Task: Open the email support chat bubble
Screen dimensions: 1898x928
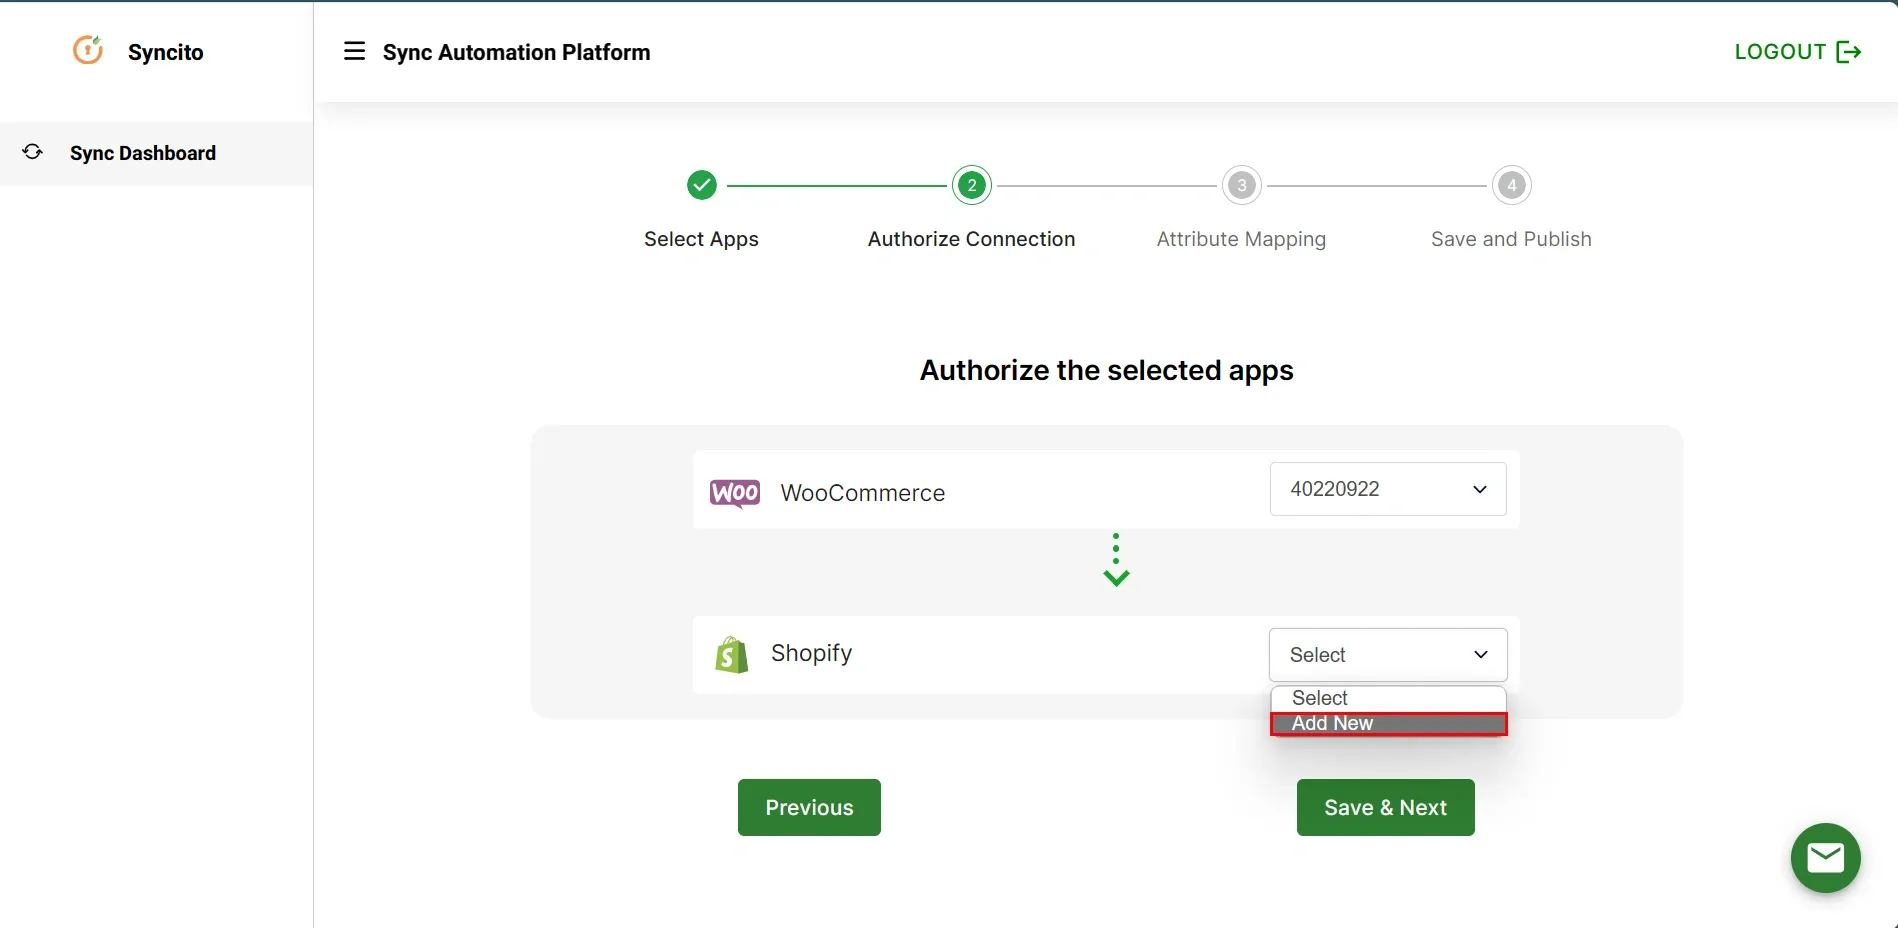Action: (1824, 858)
